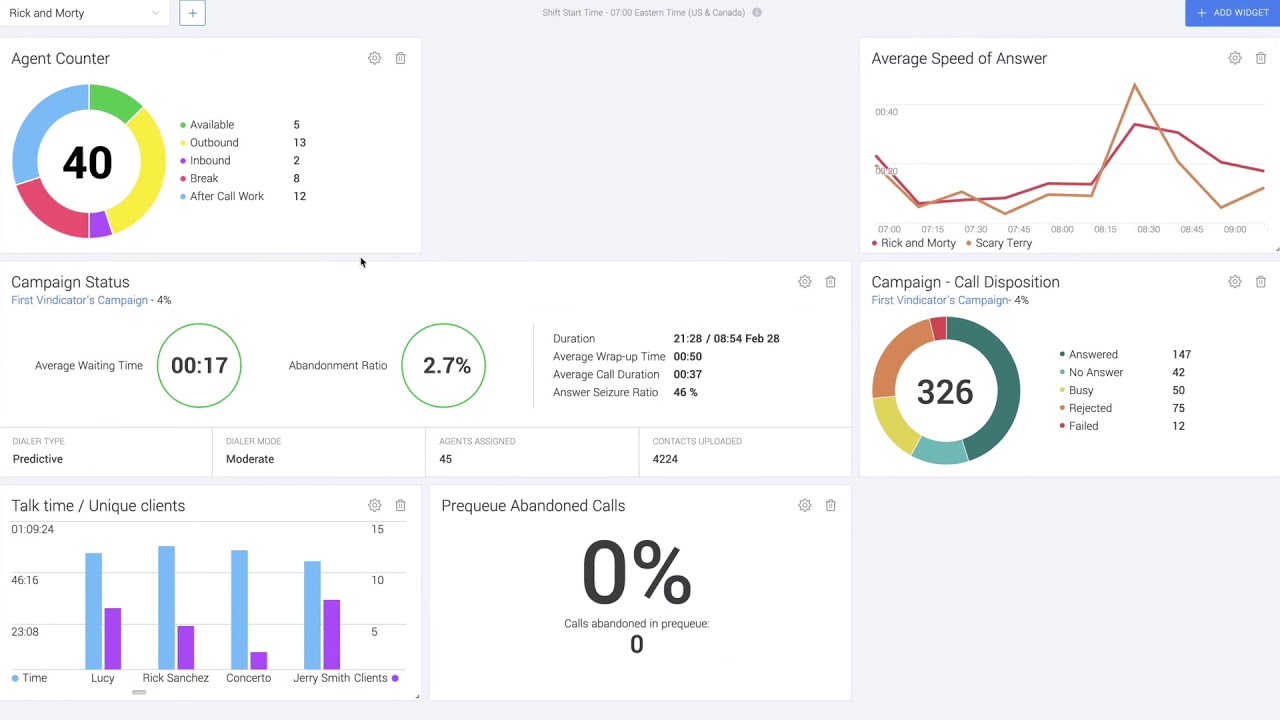Viewport: 1280px width, 720px height.
Task: Click the 40 total in Agent Counter donut
Action: point(87,163)
